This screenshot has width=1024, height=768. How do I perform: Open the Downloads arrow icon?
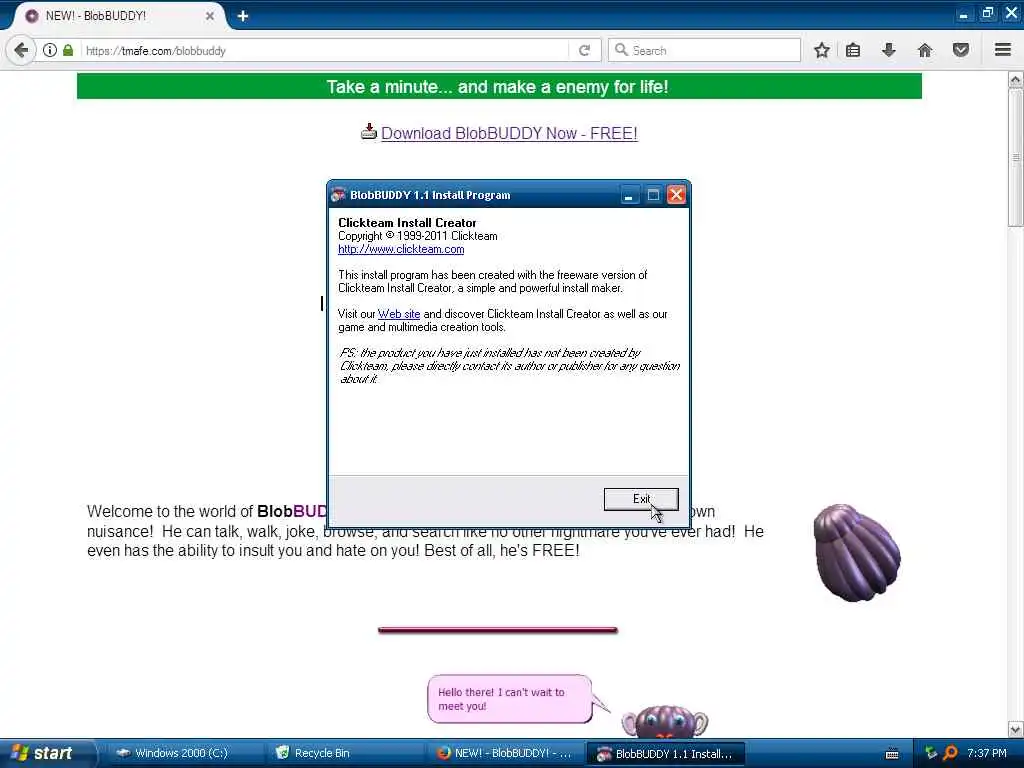[888, 50]
